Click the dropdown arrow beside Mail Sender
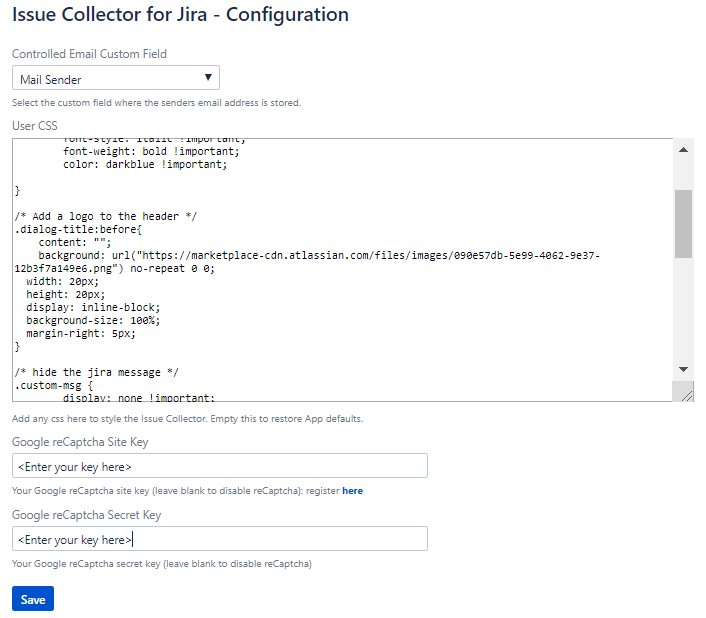The image size is (706, 618). [x=208, y=78]
